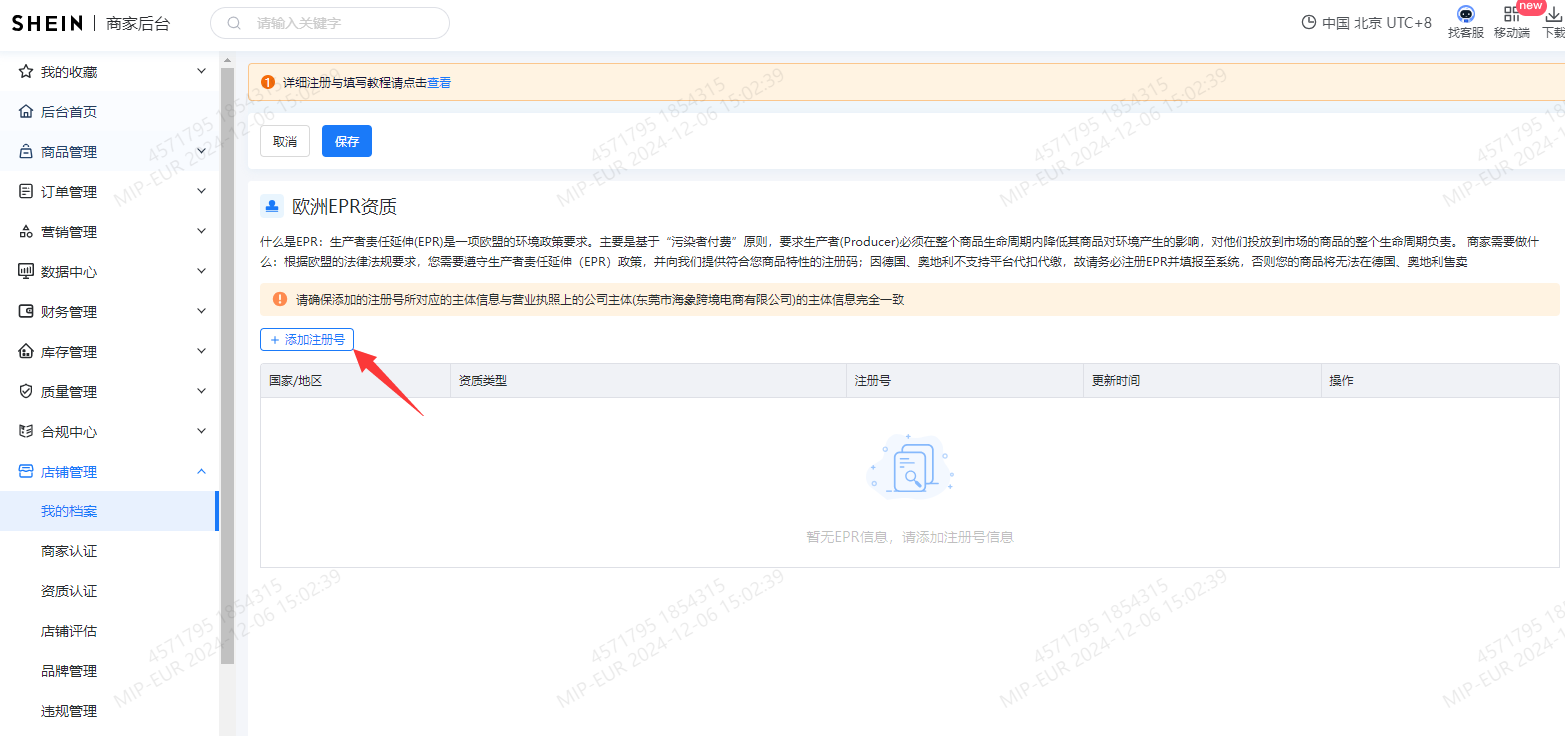Open the 商家认证 menu item

[x=69, y=551]
